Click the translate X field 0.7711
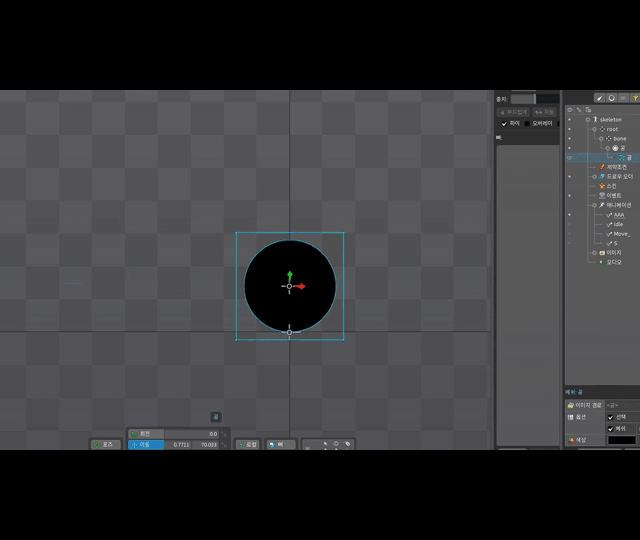640x540 pixels. [x=178, y=444]
